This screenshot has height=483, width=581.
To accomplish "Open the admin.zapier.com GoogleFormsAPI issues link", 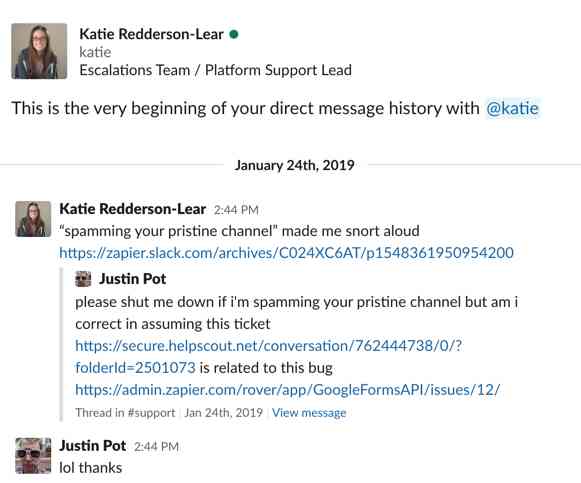I will (288, 390).
